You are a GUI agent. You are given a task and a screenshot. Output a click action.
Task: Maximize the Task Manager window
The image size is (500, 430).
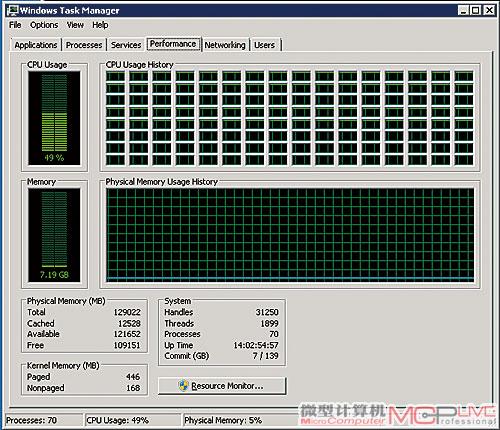476,10
